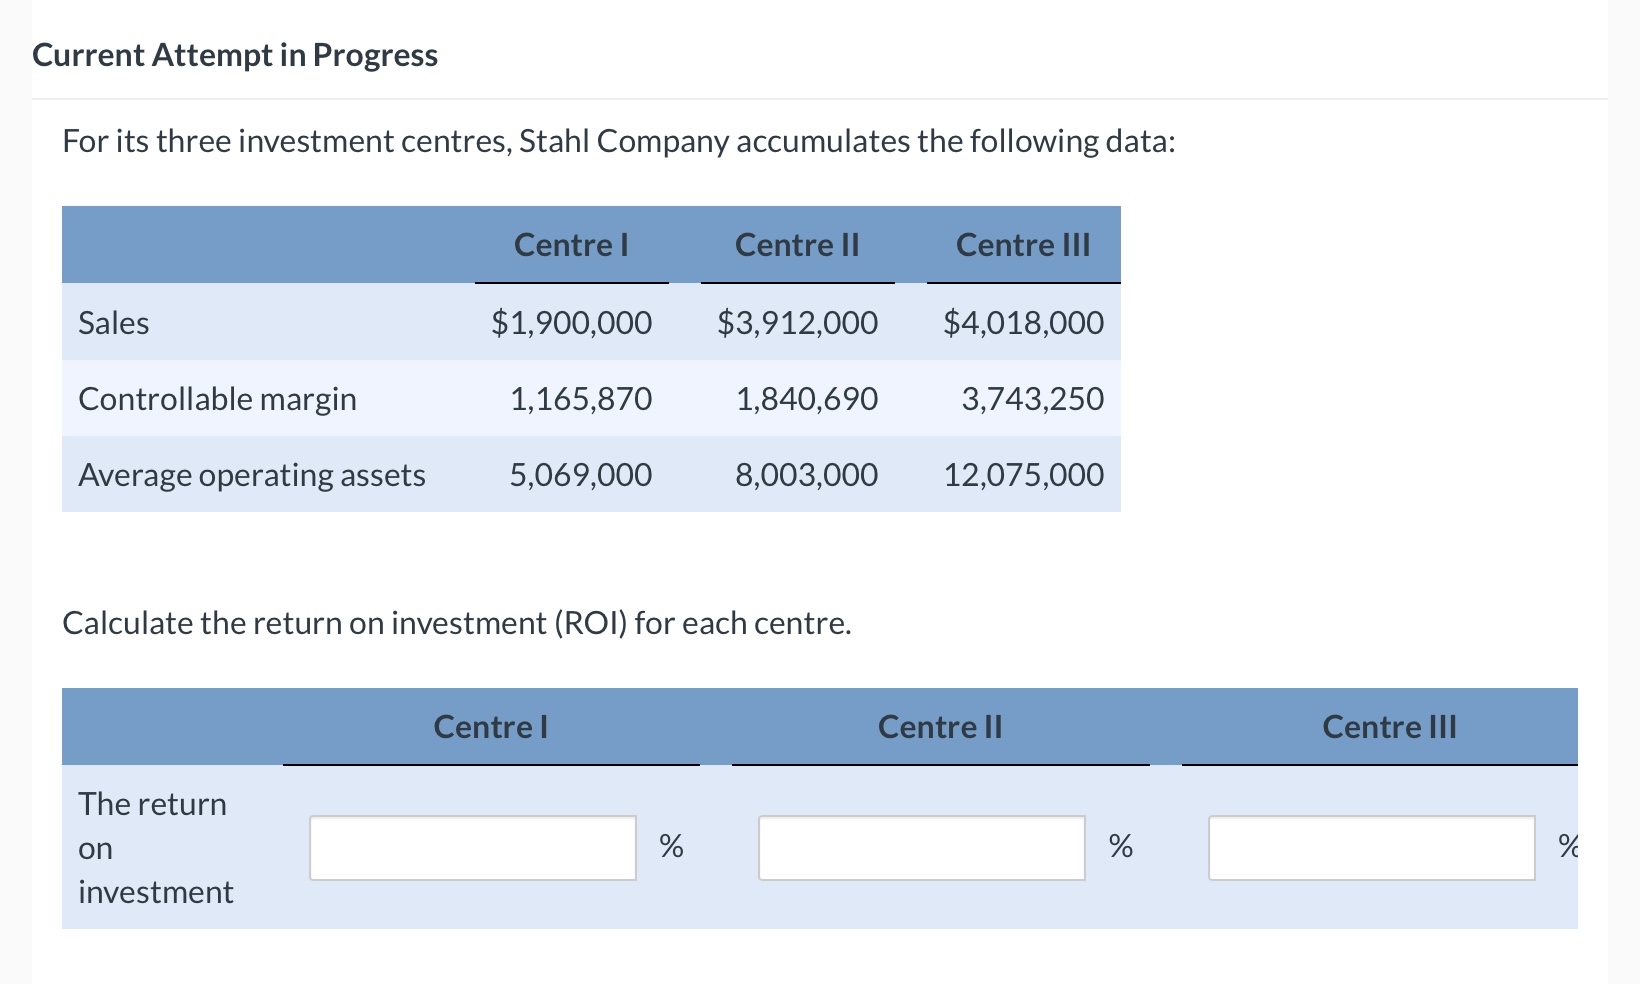Click the $4,018,000 Sales value for Centre III

1023,322
